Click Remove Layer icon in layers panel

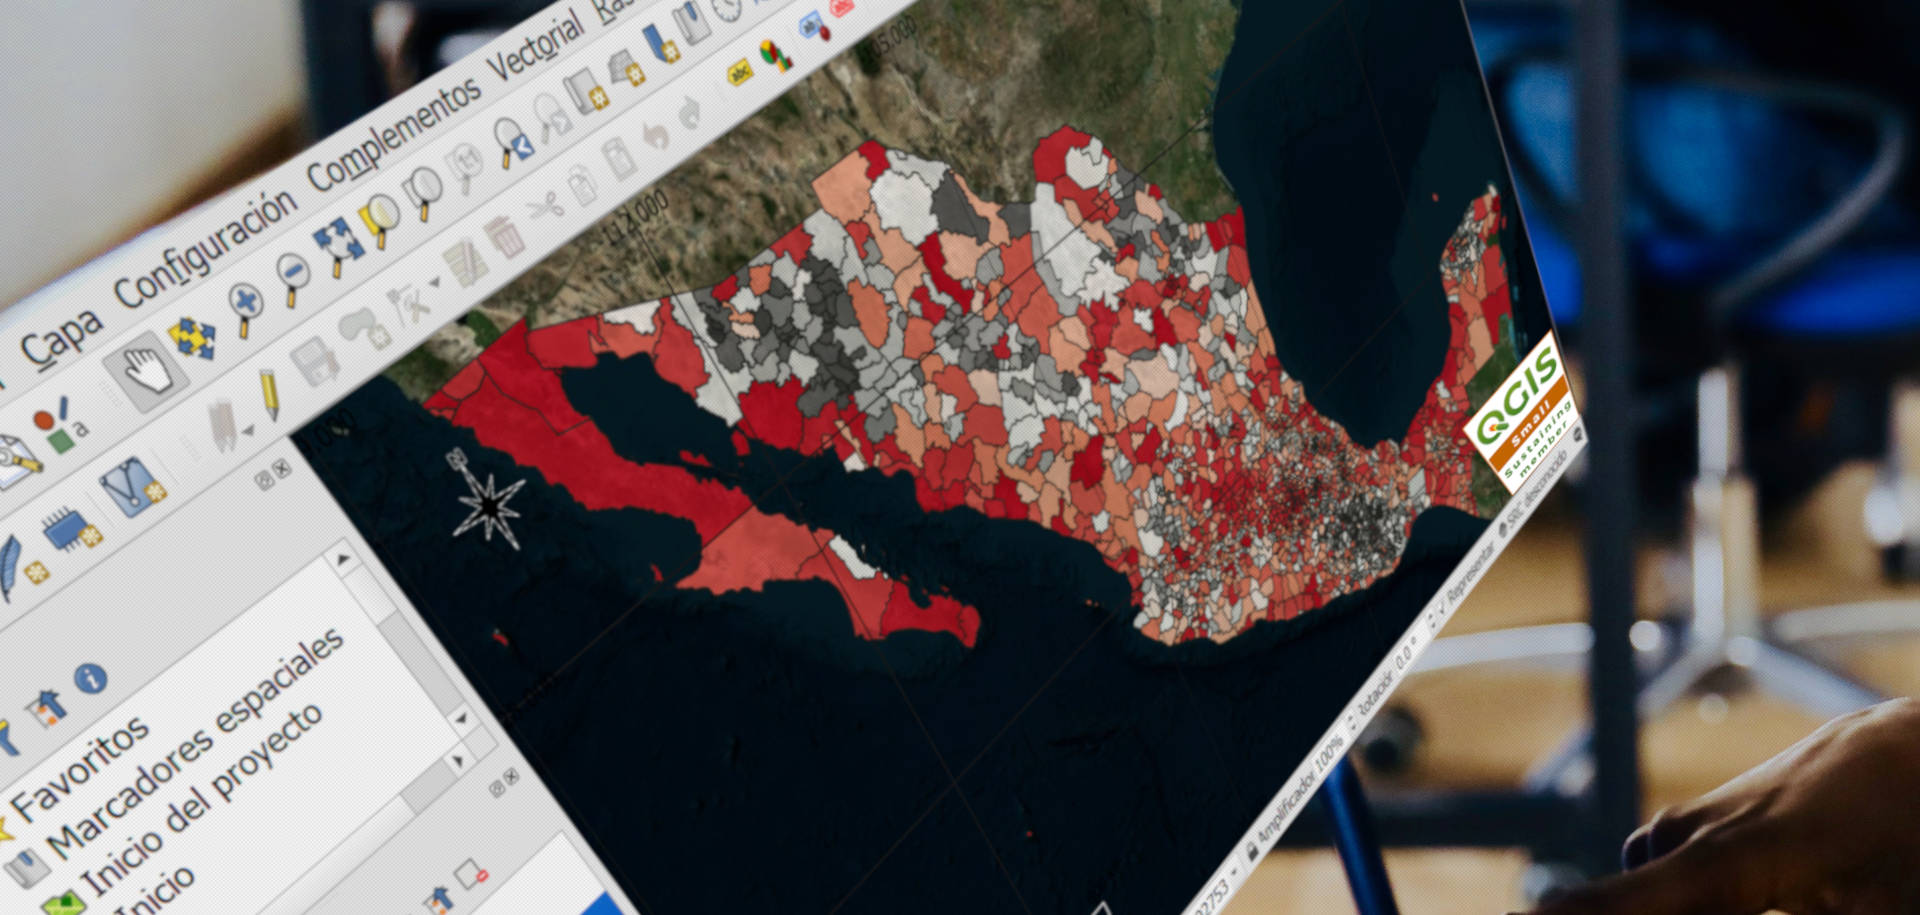coord(471,875)
